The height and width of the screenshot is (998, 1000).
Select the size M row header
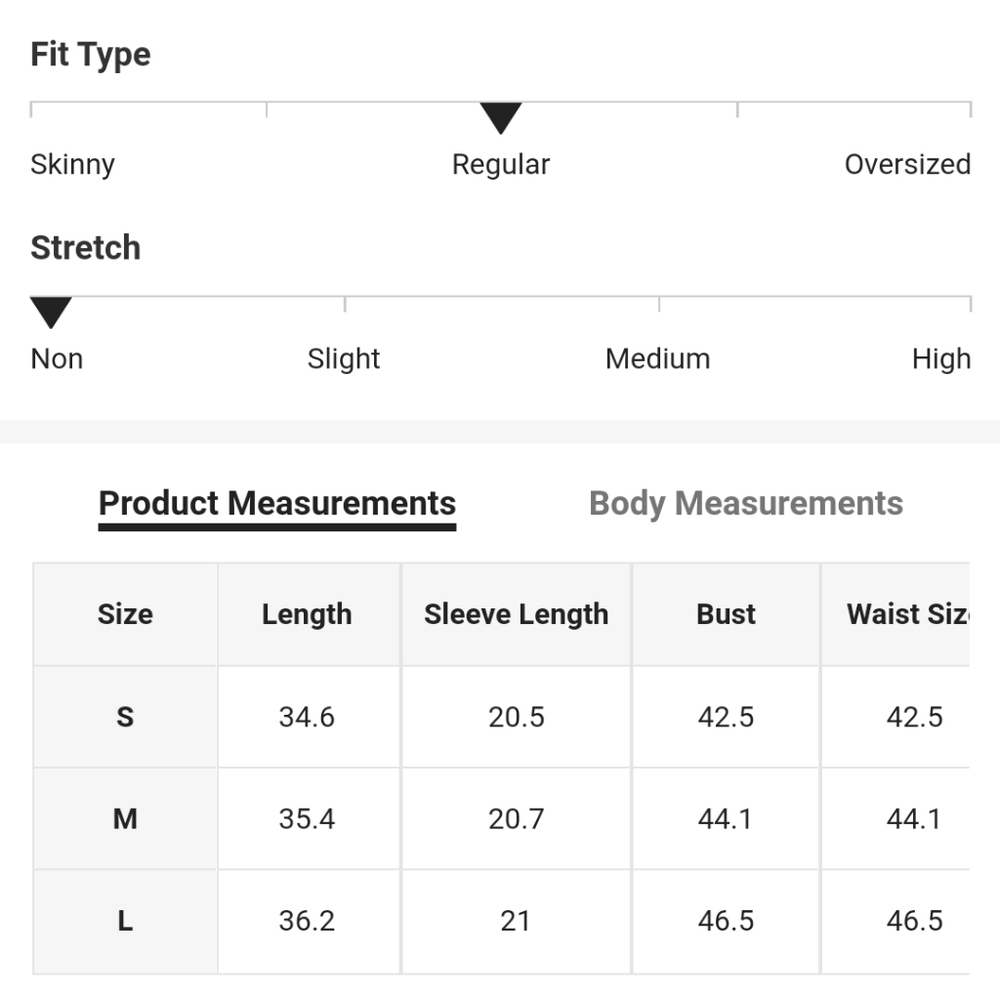coord(125,819)
